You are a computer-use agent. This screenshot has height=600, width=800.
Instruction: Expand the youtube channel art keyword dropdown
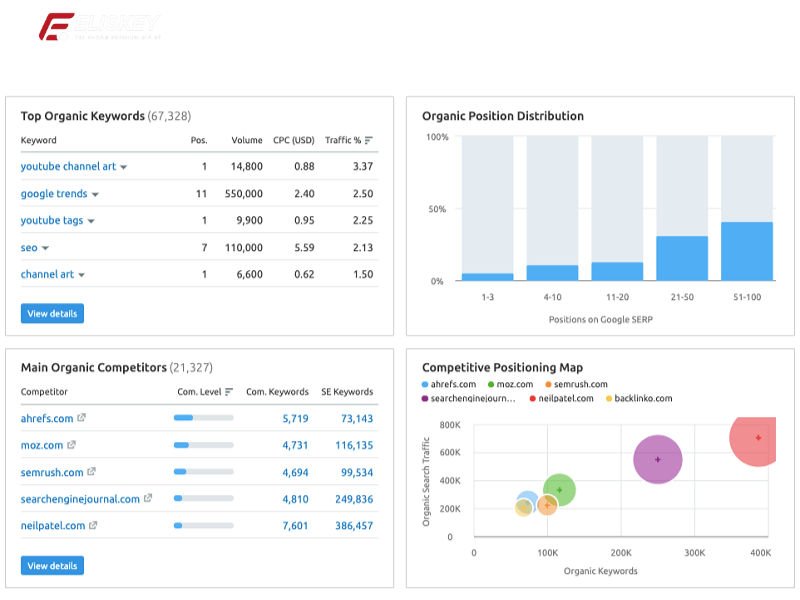point(123,166)
